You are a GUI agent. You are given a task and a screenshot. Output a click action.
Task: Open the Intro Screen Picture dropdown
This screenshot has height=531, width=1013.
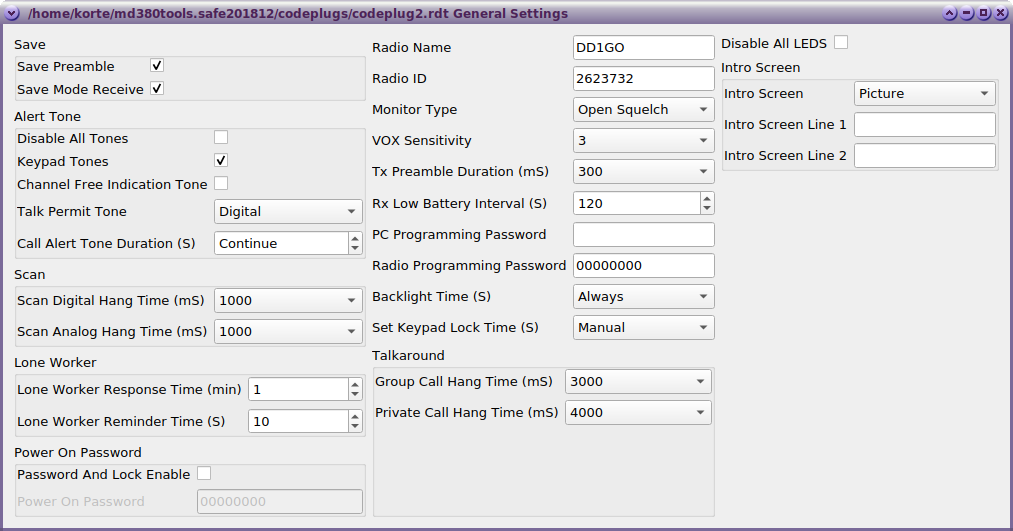tap(924, 94)
